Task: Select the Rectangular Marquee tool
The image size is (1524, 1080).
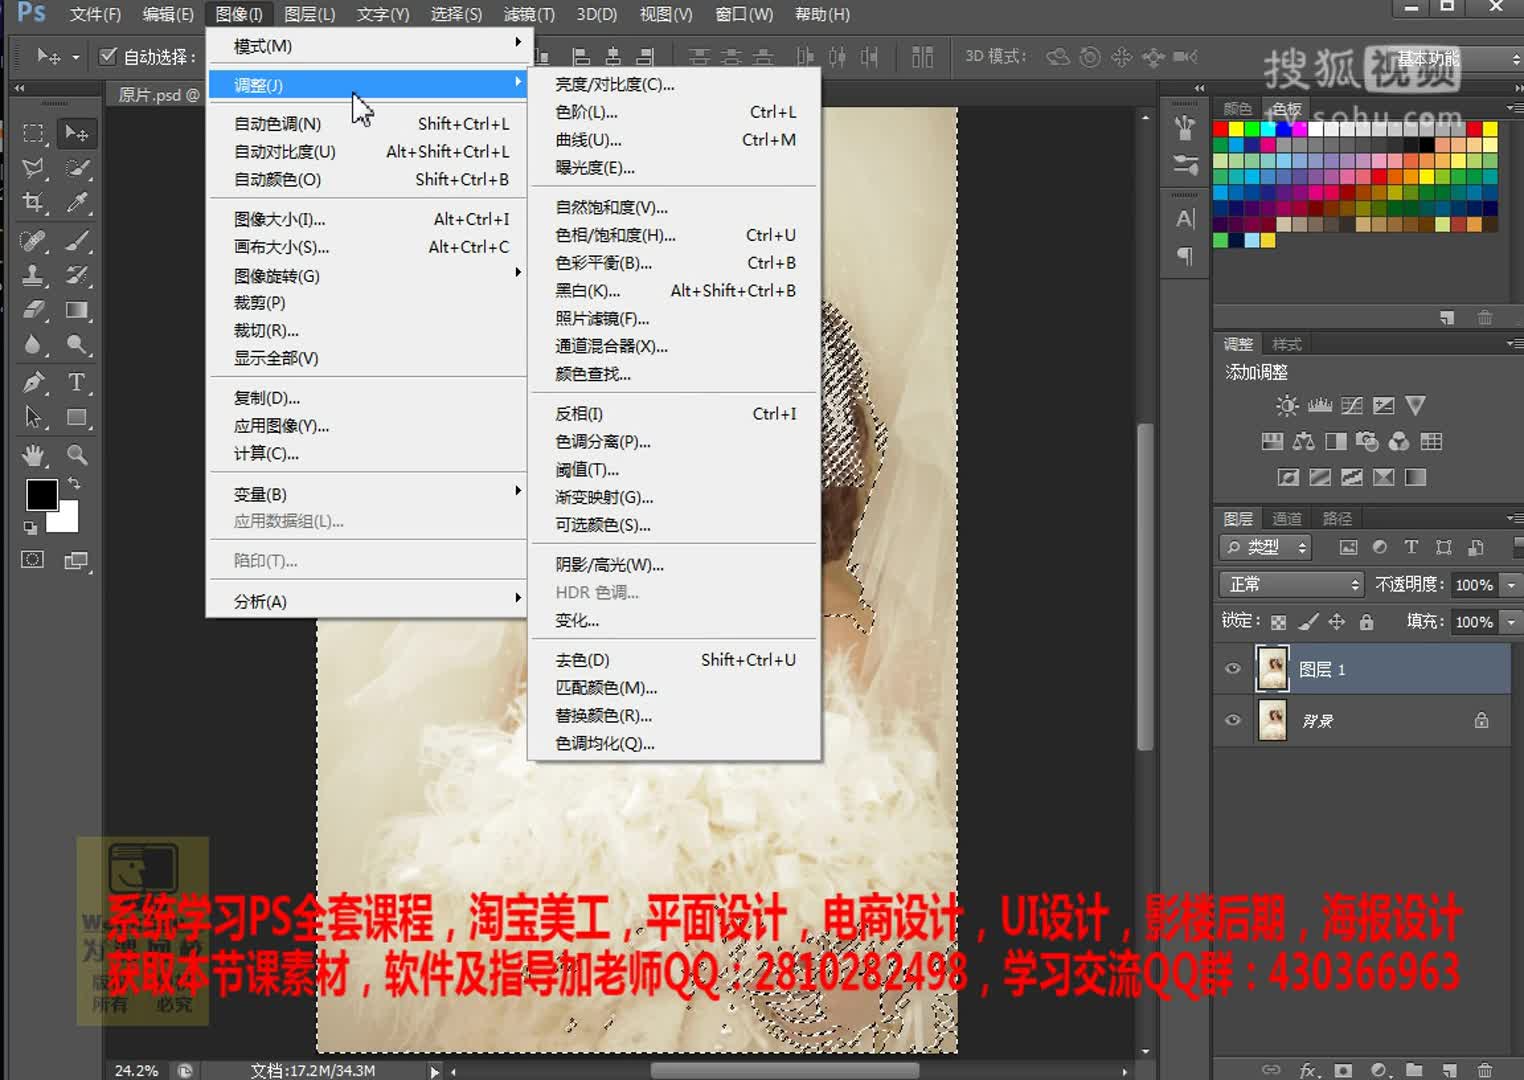Action: (x=34, y=133)
